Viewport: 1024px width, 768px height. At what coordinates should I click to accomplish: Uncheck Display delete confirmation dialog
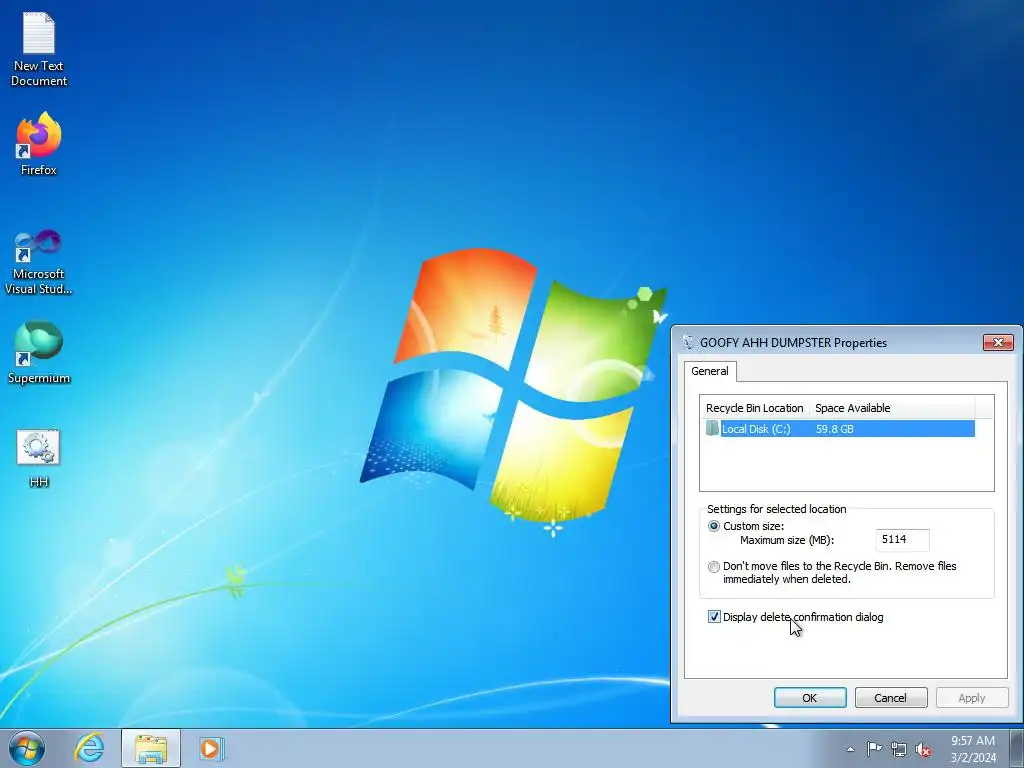[x=714, y=617]
